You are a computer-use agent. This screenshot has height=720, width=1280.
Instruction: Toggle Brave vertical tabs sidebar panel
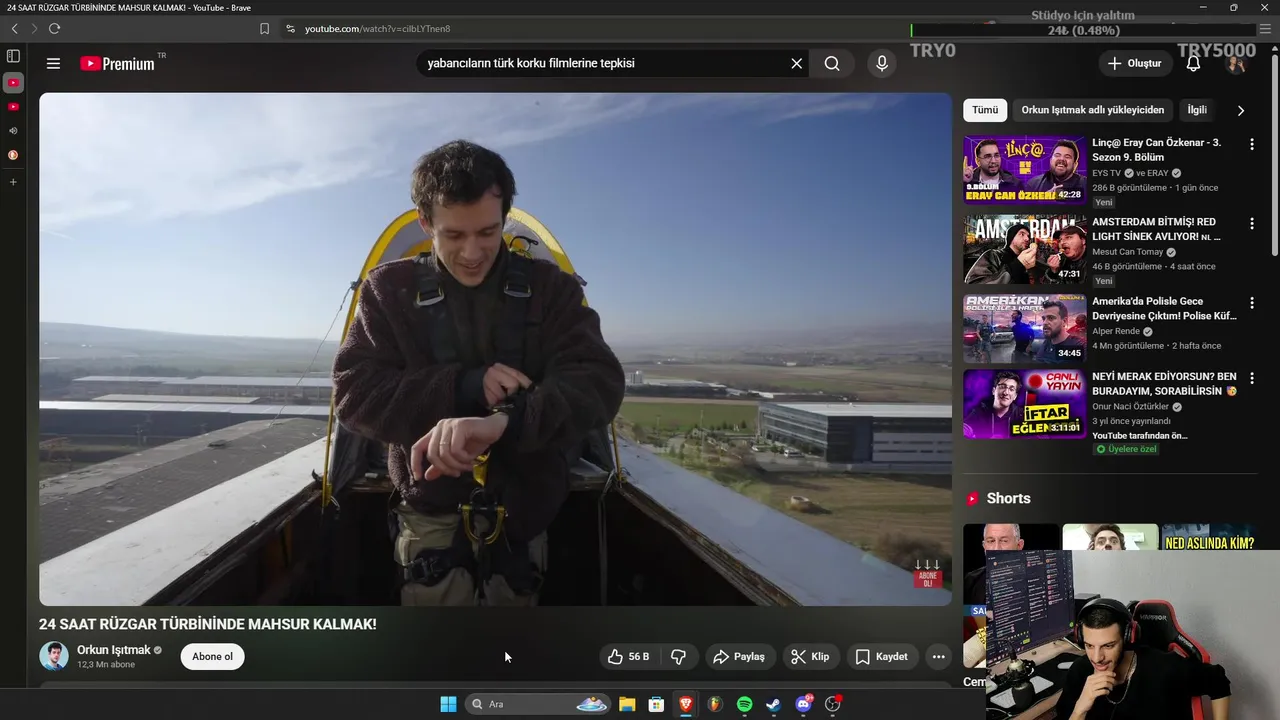(x=13, y=56)
